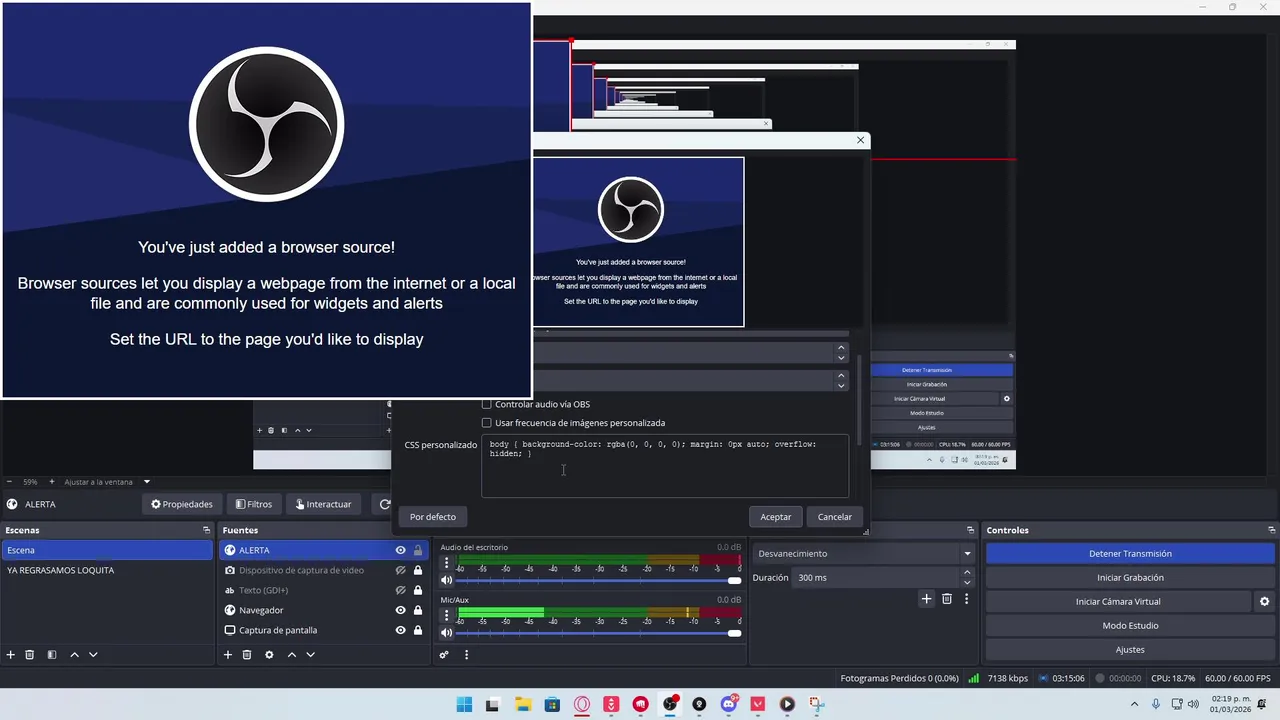Toggle lock on ALERTA source
1280x720 pixels.
click(x=418, y=550)
